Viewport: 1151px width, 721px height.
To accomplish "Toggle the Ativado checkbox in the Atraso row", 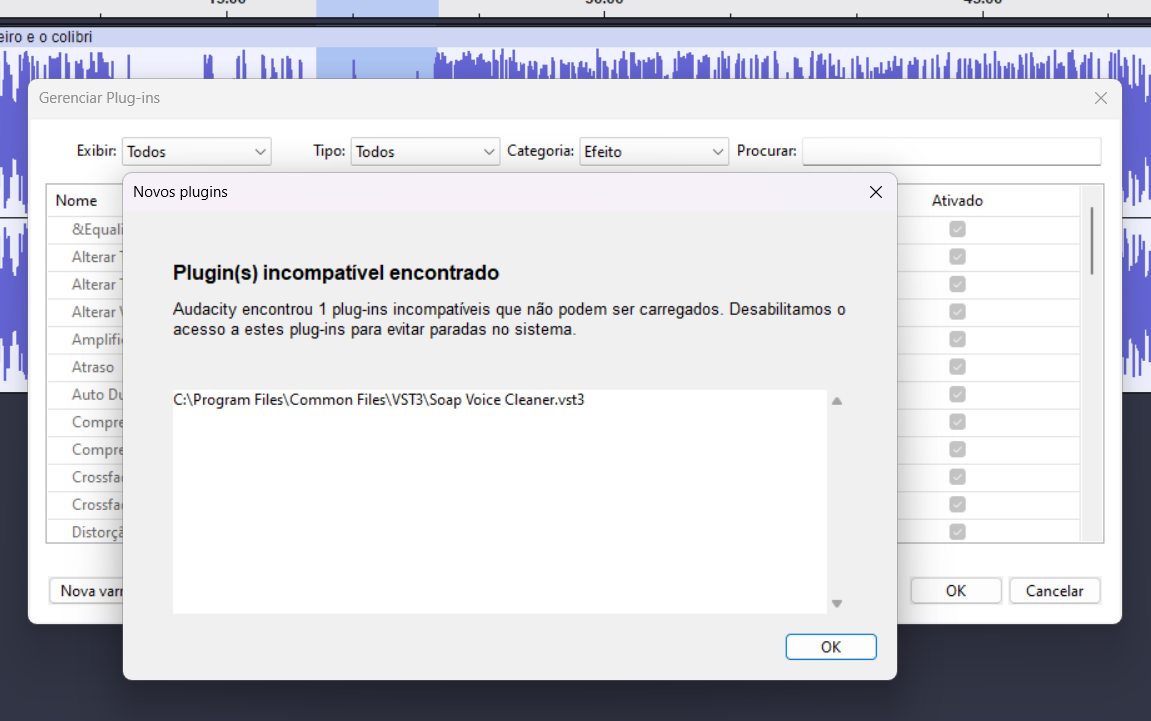I will point(957,367).
